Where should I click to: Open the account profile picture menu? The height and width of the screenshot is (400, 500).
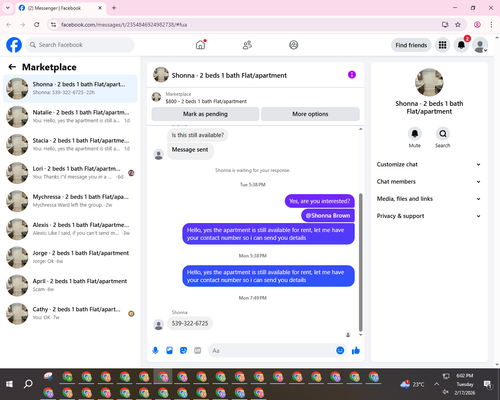[480, 45]
